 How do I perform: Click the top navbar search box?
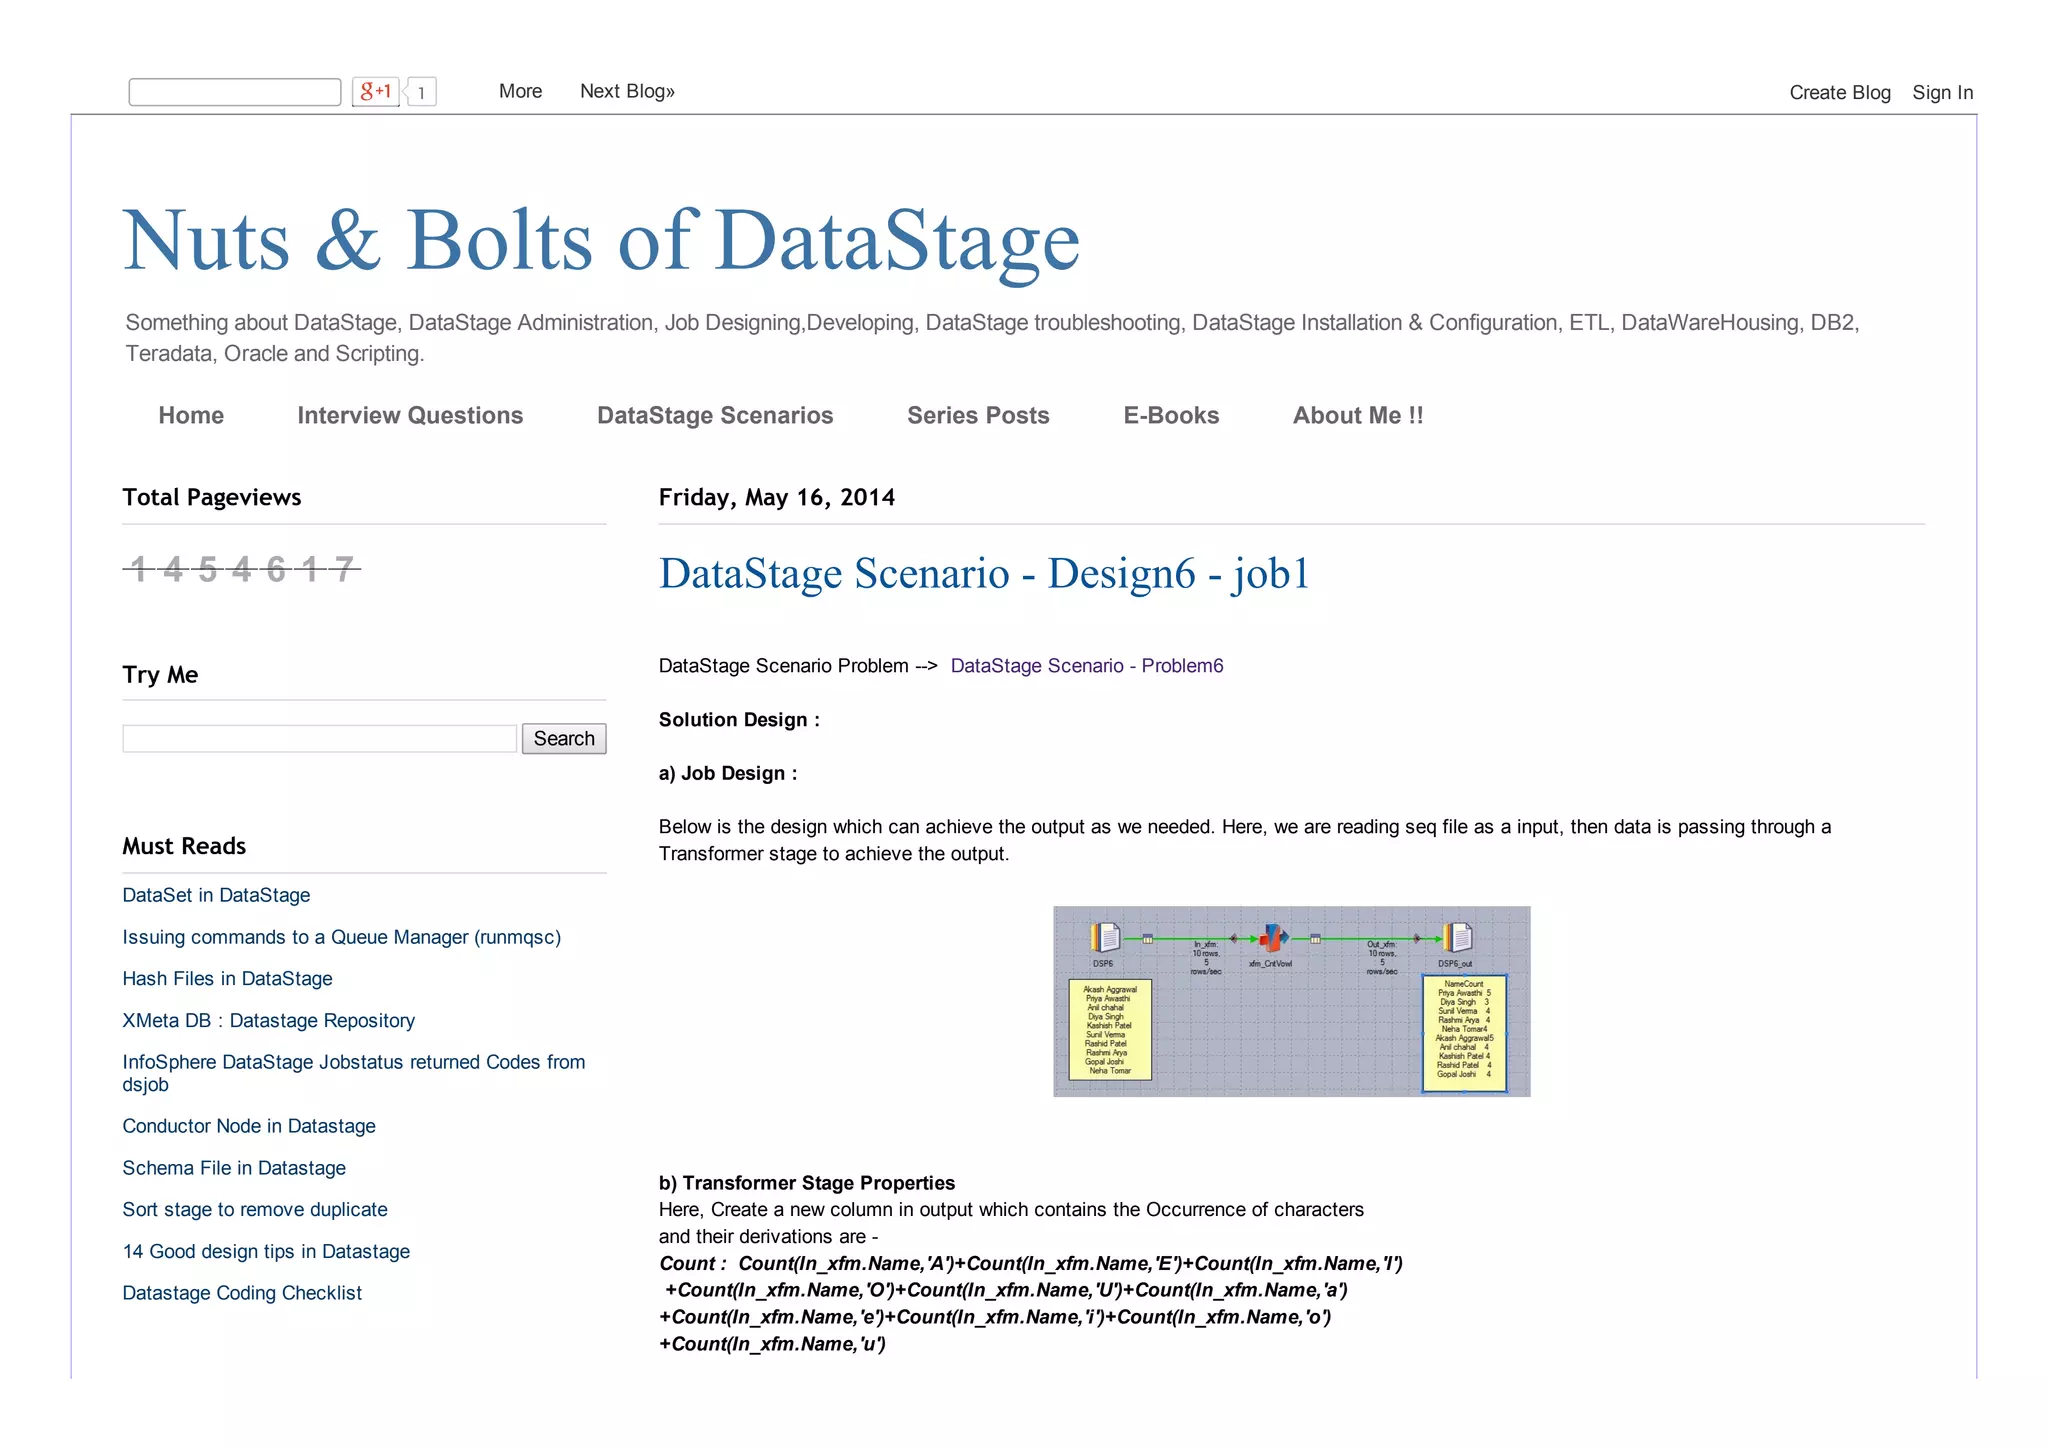tap(235, 92)
